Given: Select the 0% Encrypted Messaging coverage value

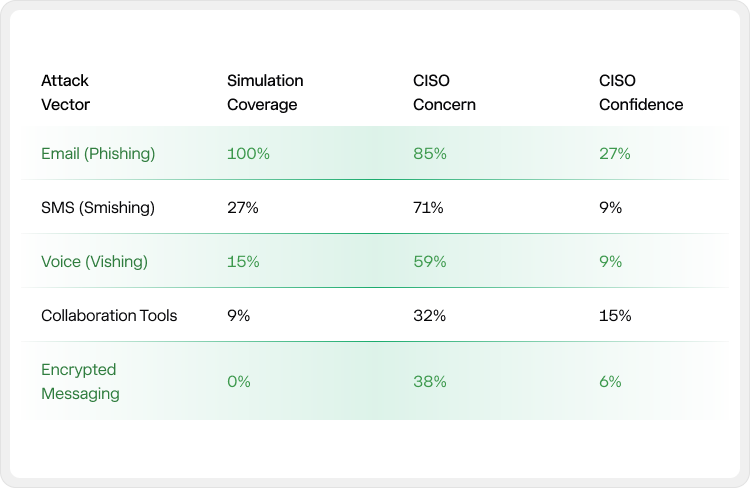Looking at the screenshot, I should tap(239, 381).
